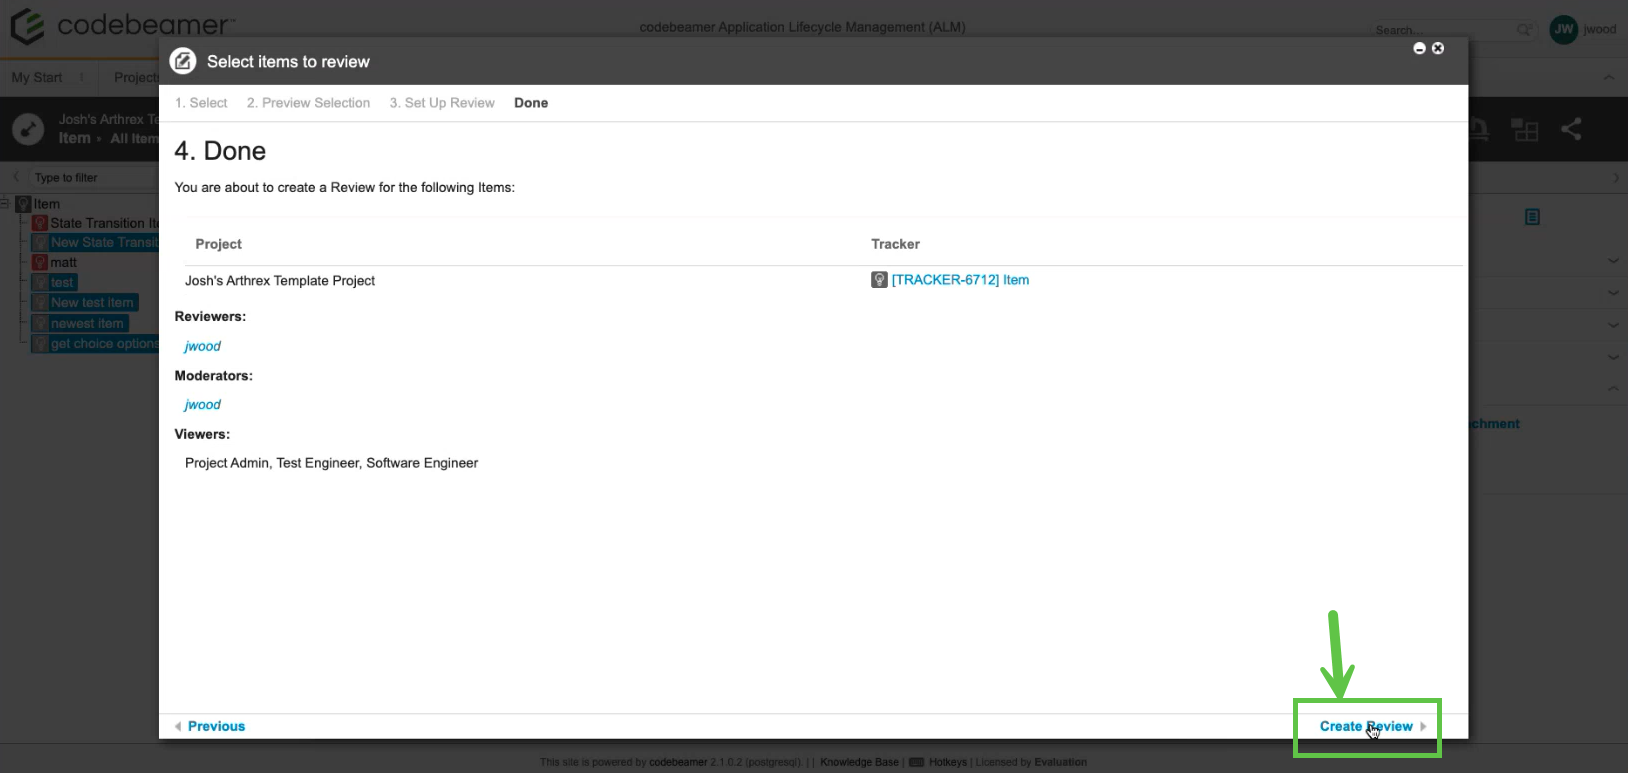1628x773 pixels.
Task: Click the tracker icon before TRACKER-6712
Action: (879, 280)
